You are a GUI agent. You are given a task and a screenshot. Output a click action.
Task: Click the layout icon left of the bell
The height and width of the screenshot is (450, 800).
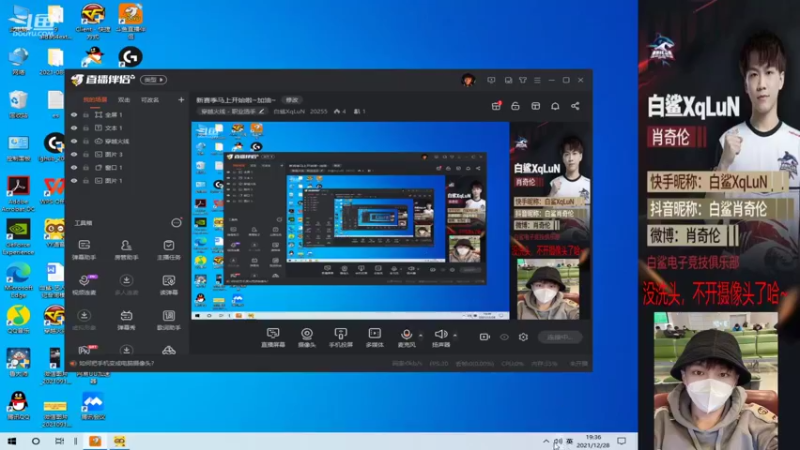[535, 106]
